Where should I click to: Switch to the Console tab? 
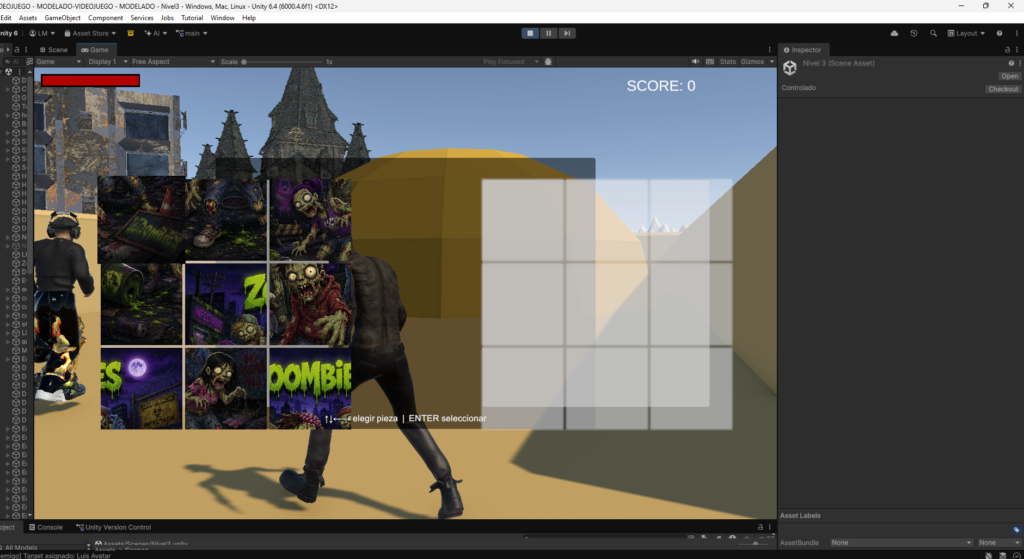[x=46, y=527]
